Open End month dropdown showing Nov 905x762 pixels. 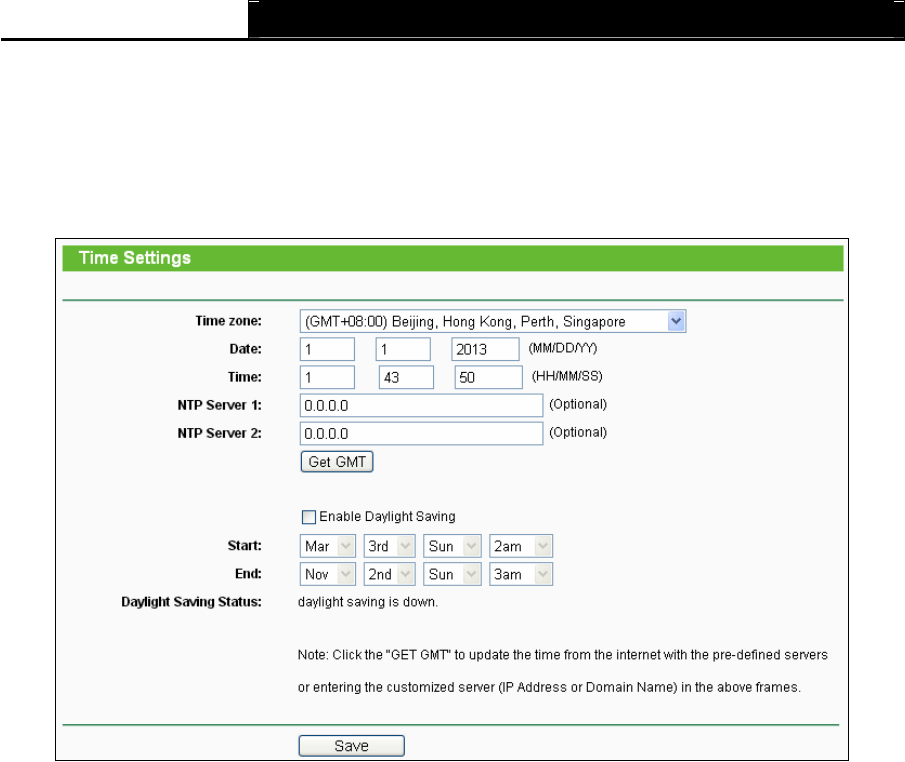(327, 574)
